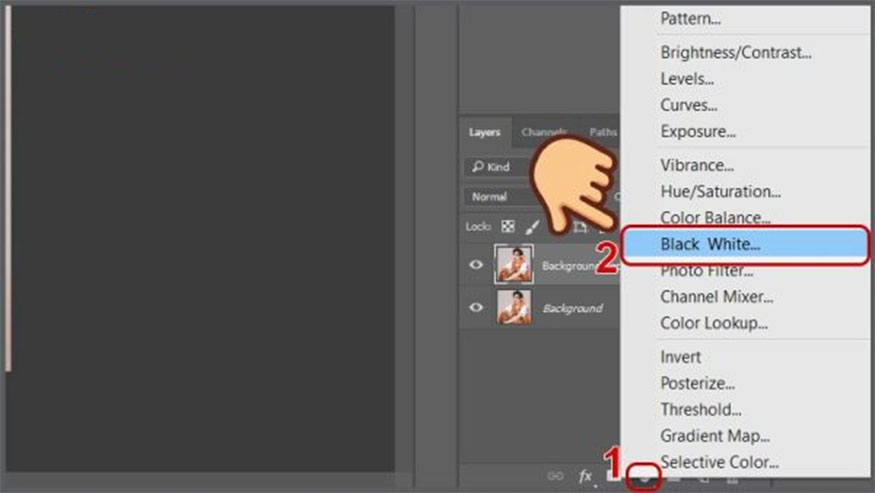This screenshot has height=493, width=875.
Task: Click the italic Background layer name
Action: point(573,308)
